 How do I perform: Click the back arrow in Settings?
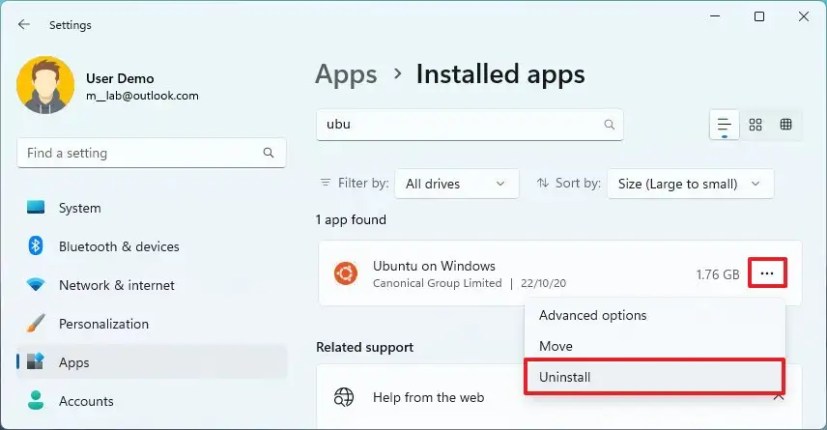(x=24, y=24)
